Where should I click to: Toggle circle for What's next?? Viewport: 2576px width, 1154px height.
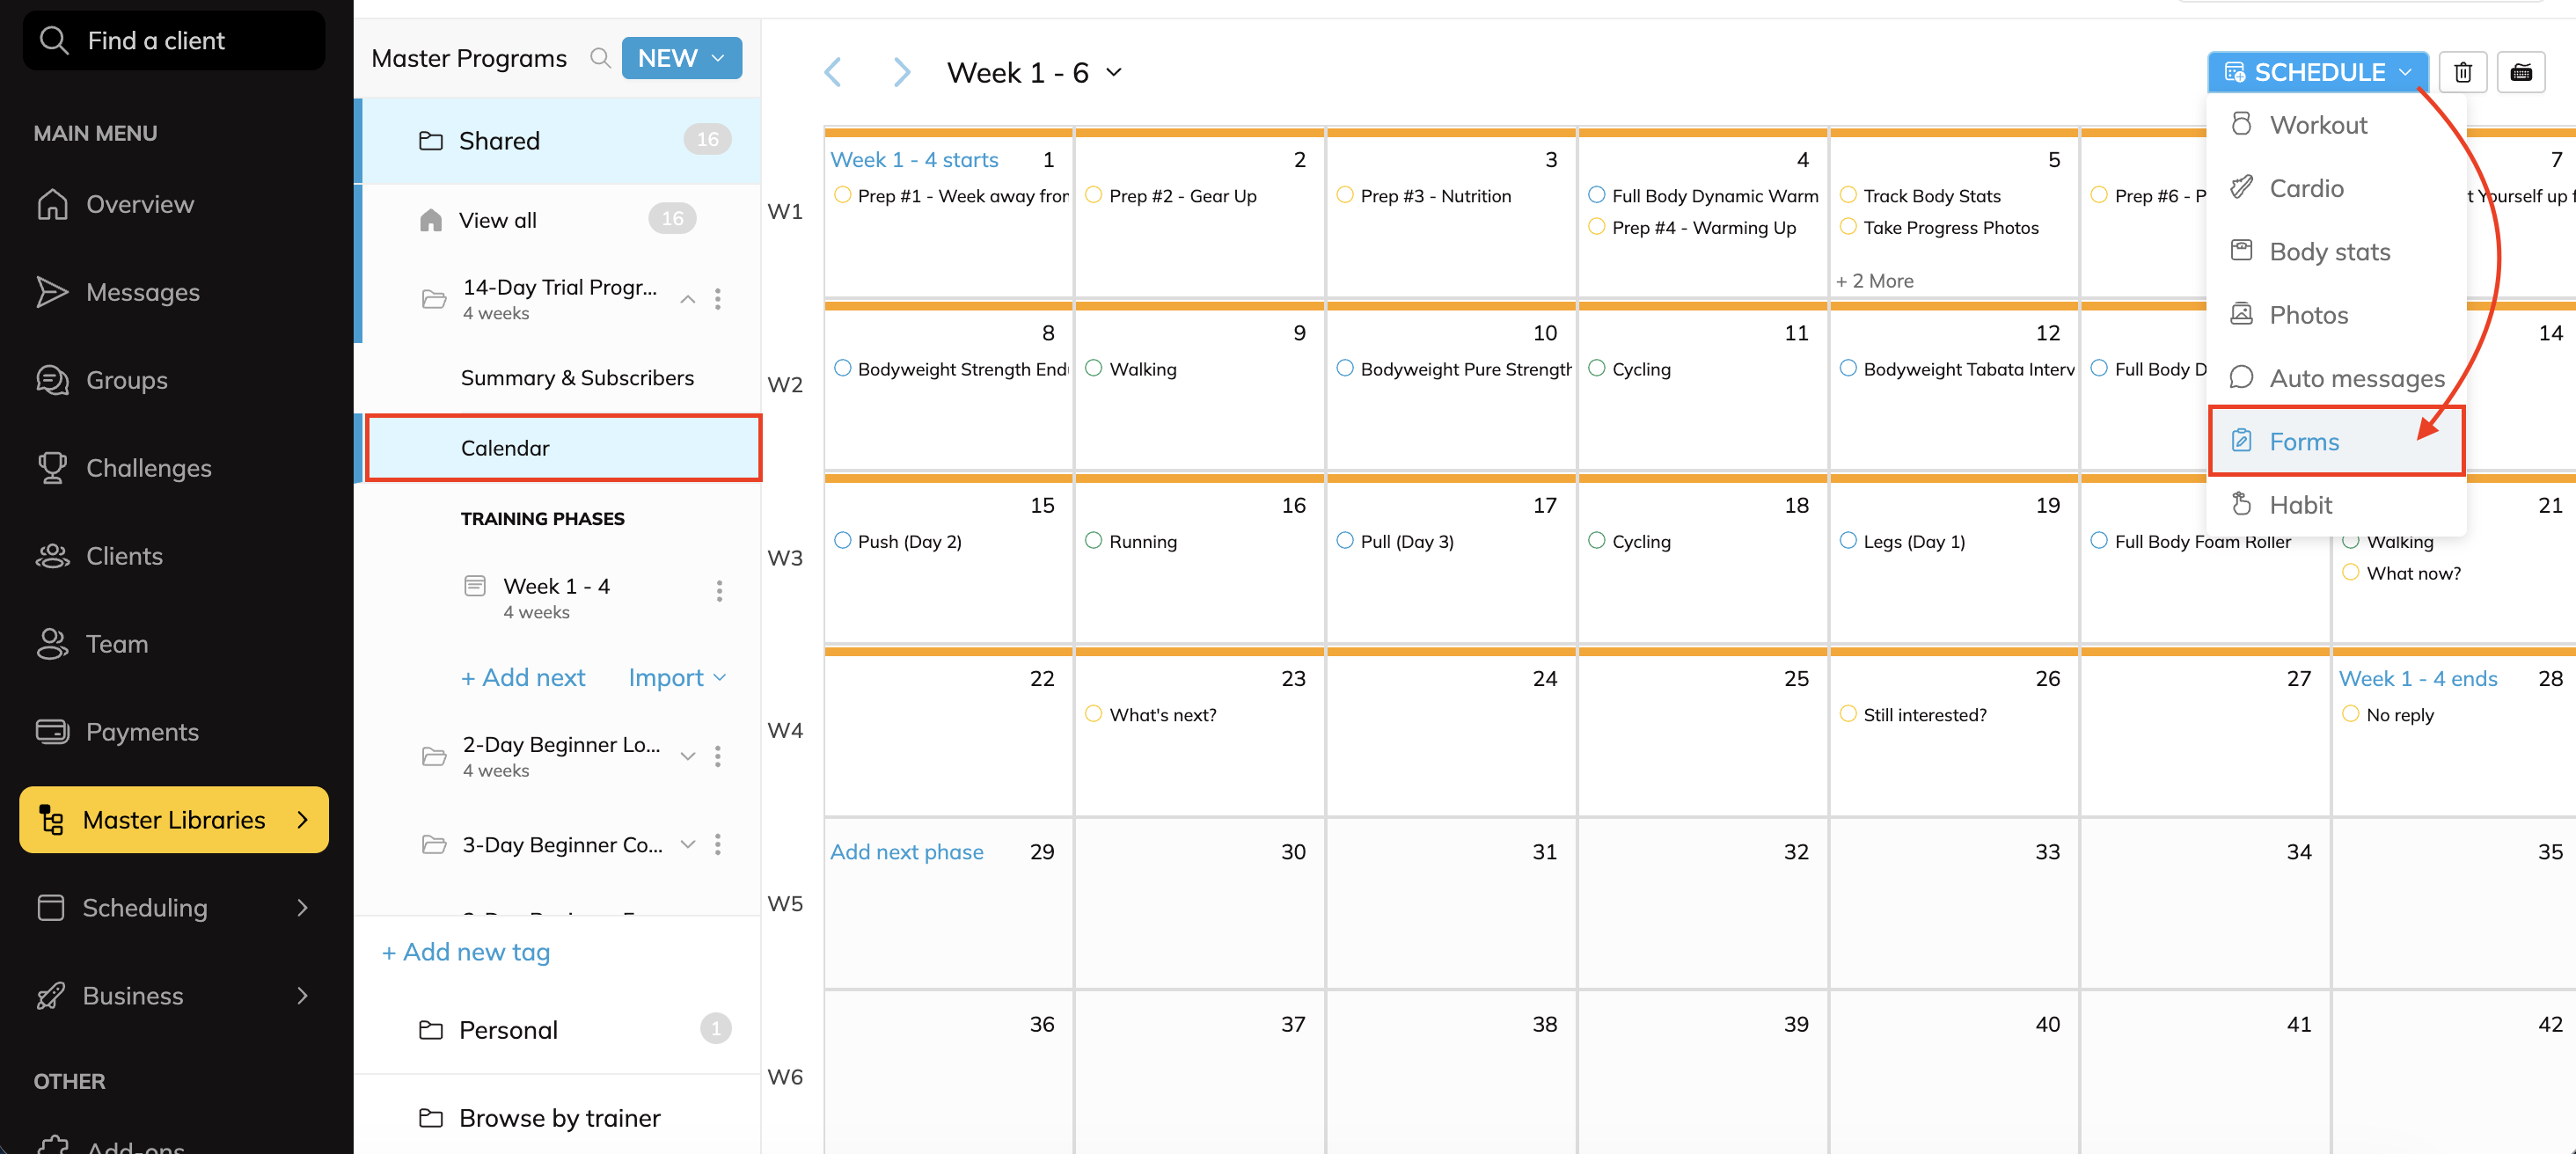[1094, 714]
